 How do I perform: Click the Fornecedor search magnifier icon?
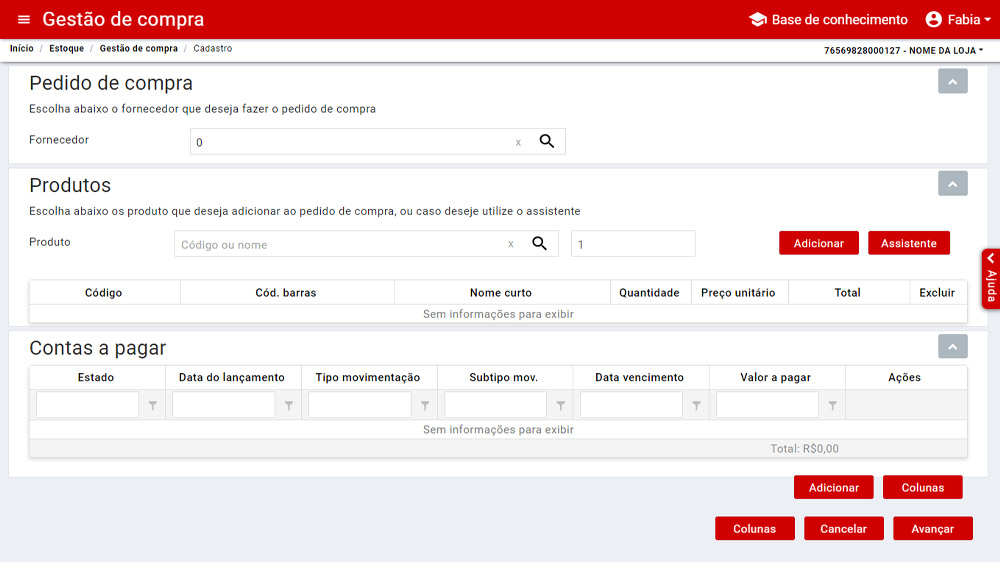click(547, 141)
